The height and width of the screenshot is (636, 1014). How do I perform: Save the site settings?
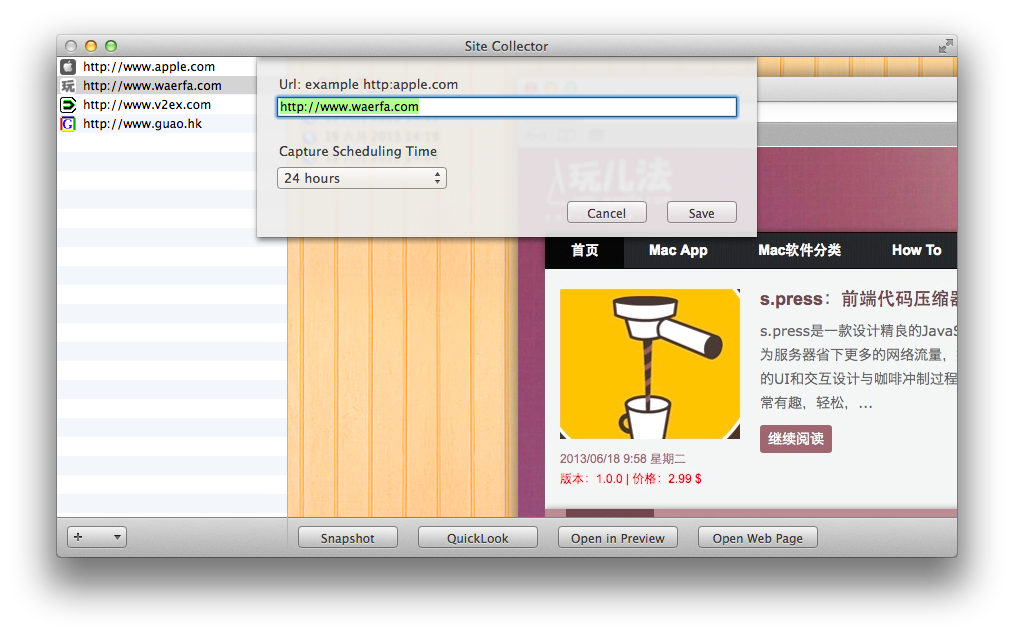(x=702, y=213)
